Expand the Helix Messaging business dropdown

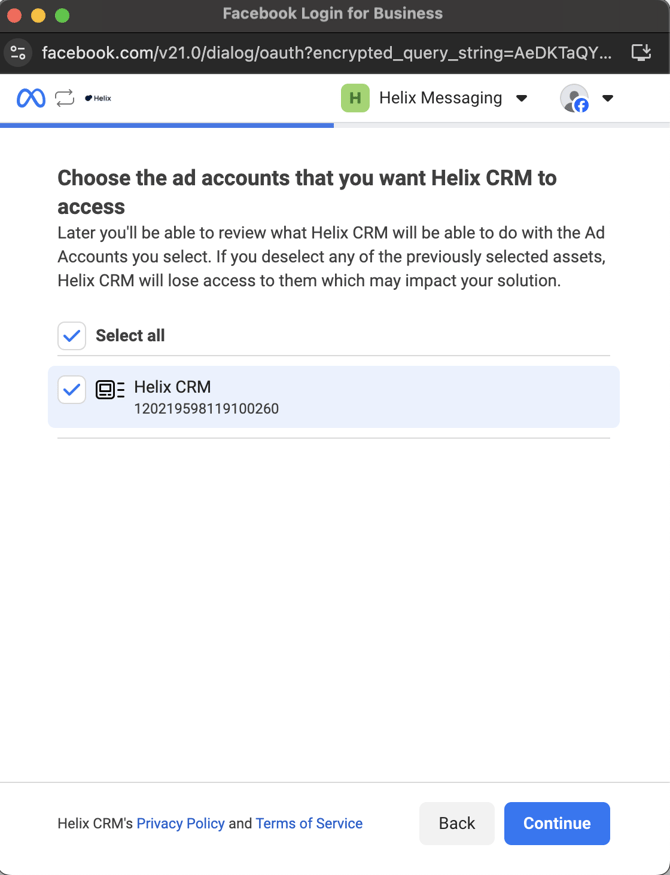pyautogui.click(x=521, y=98)
